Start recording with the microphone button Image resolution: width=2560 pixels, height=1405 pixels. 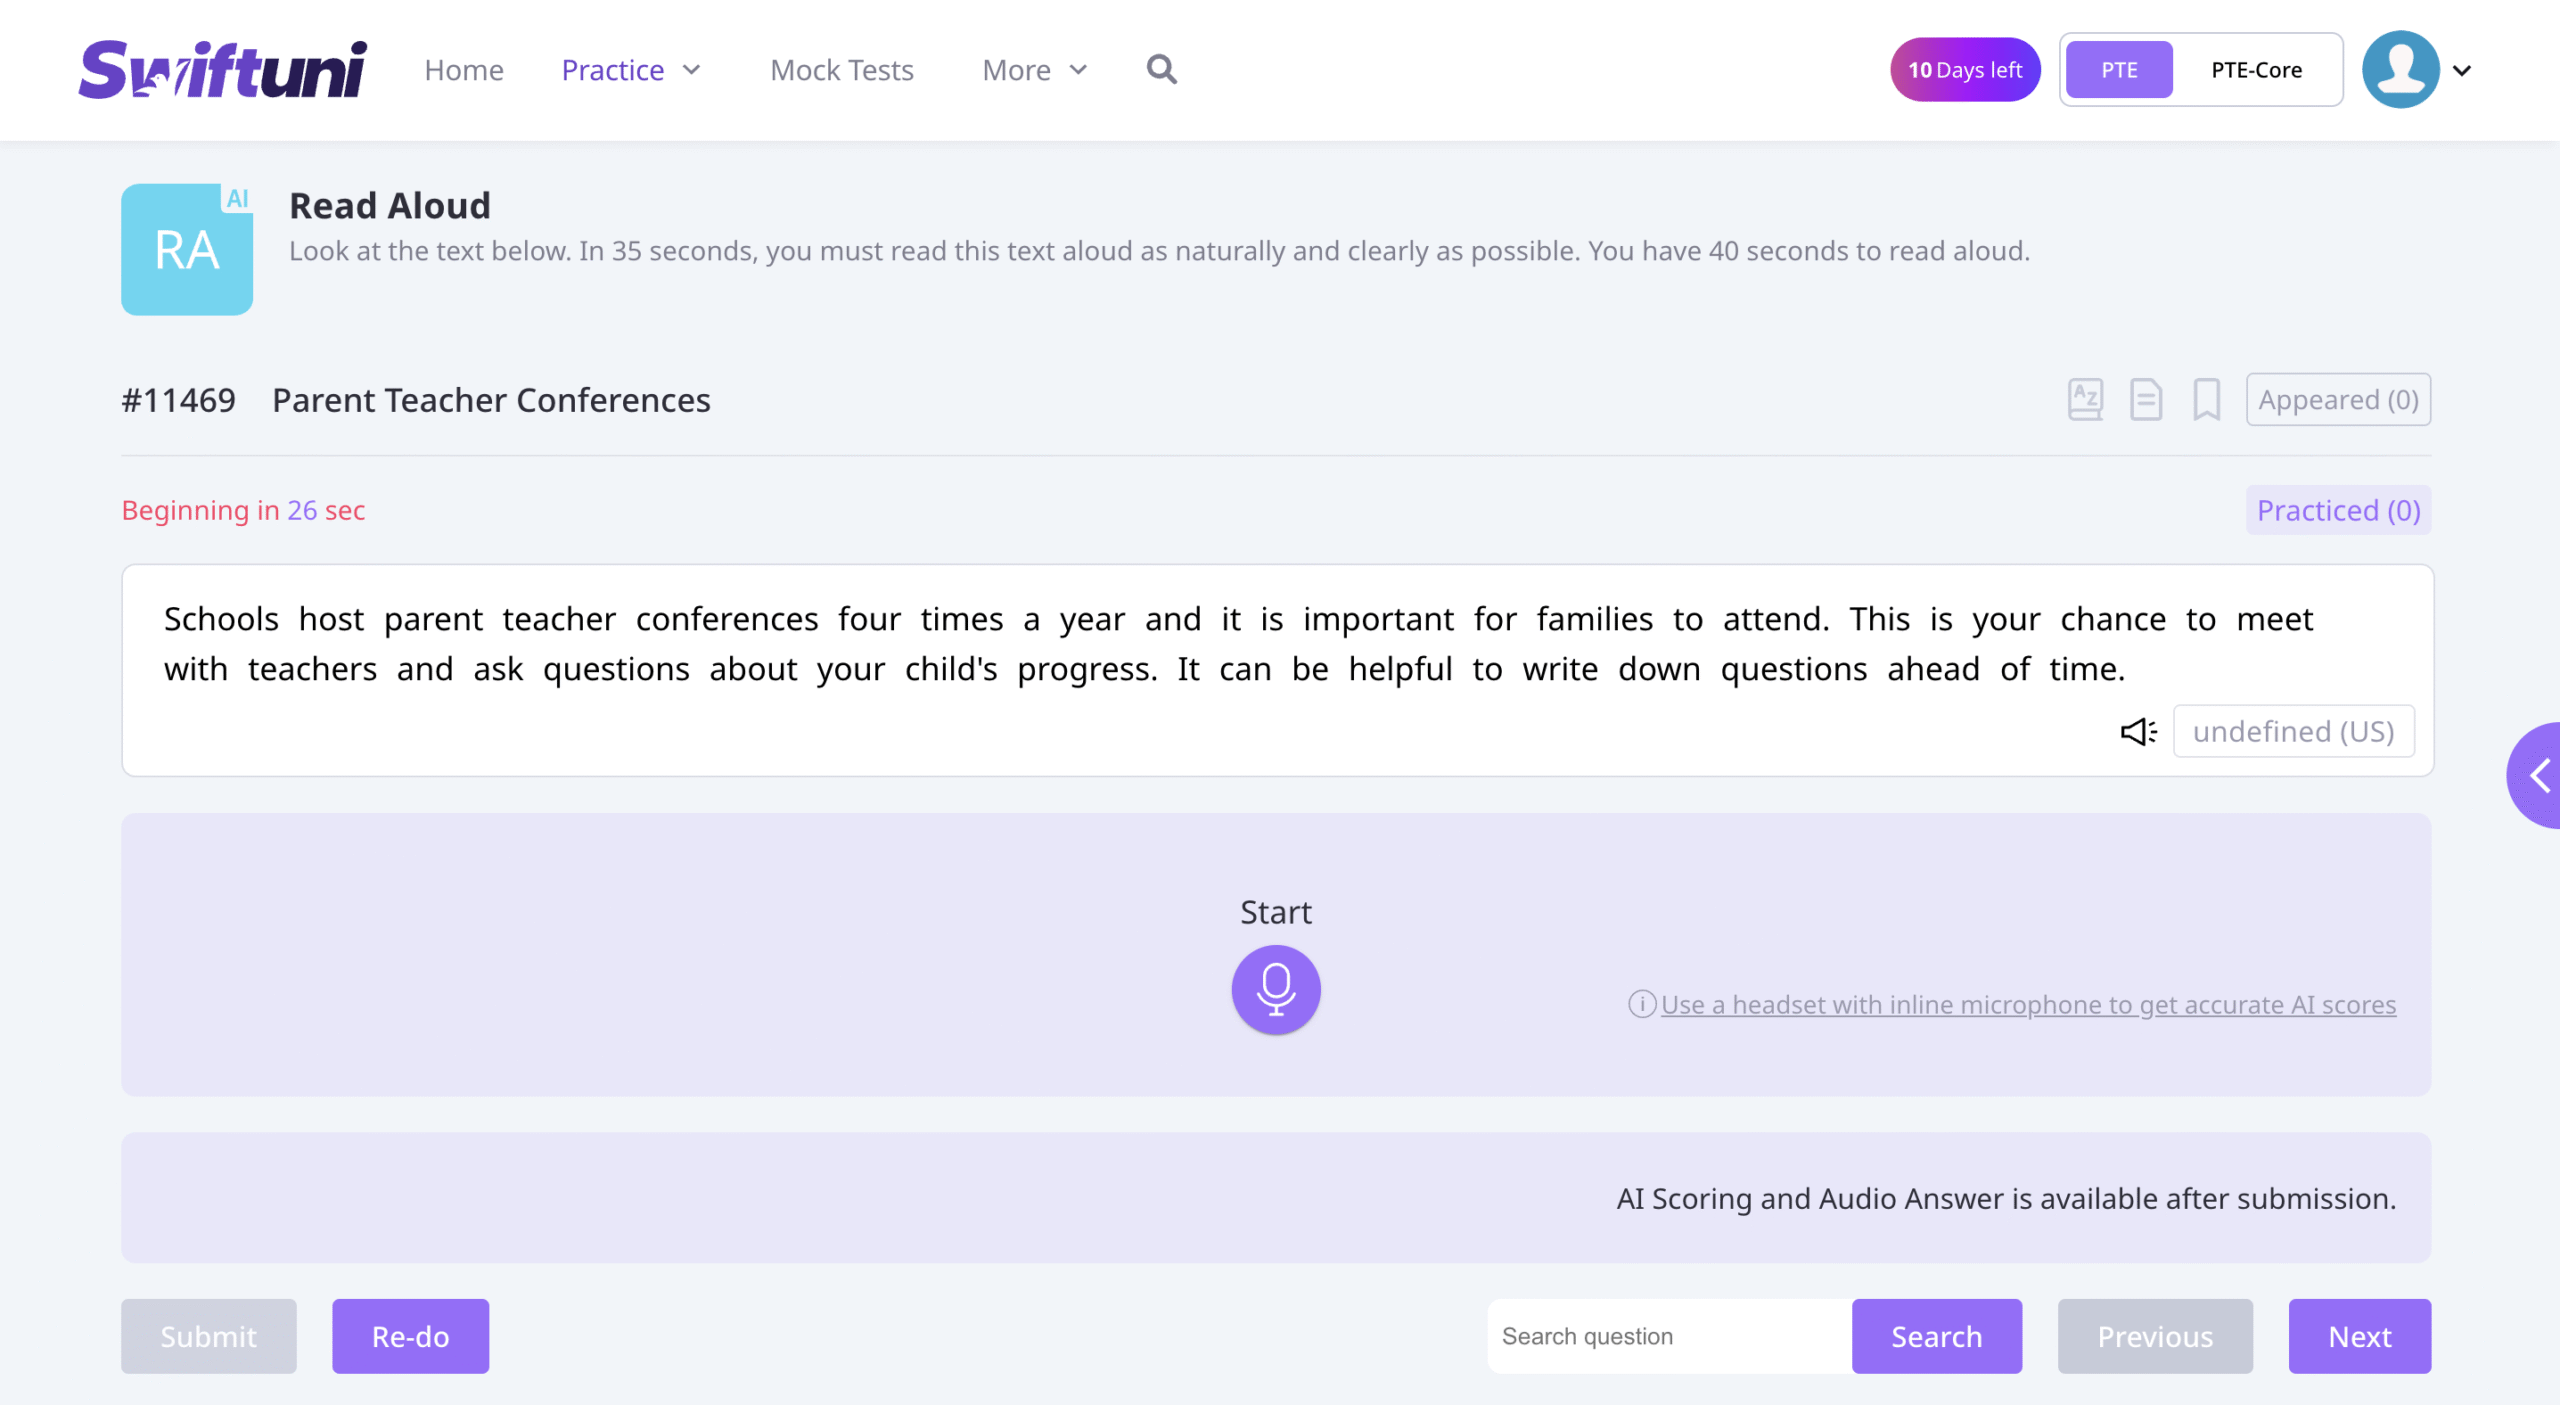point(1275,989)
